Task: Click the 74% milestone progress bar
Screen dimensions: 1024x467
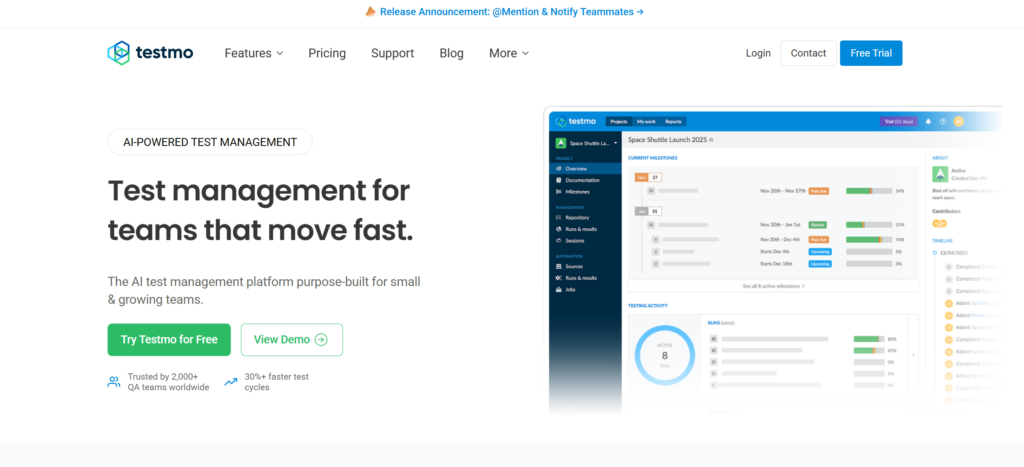Action: (869, 240)
